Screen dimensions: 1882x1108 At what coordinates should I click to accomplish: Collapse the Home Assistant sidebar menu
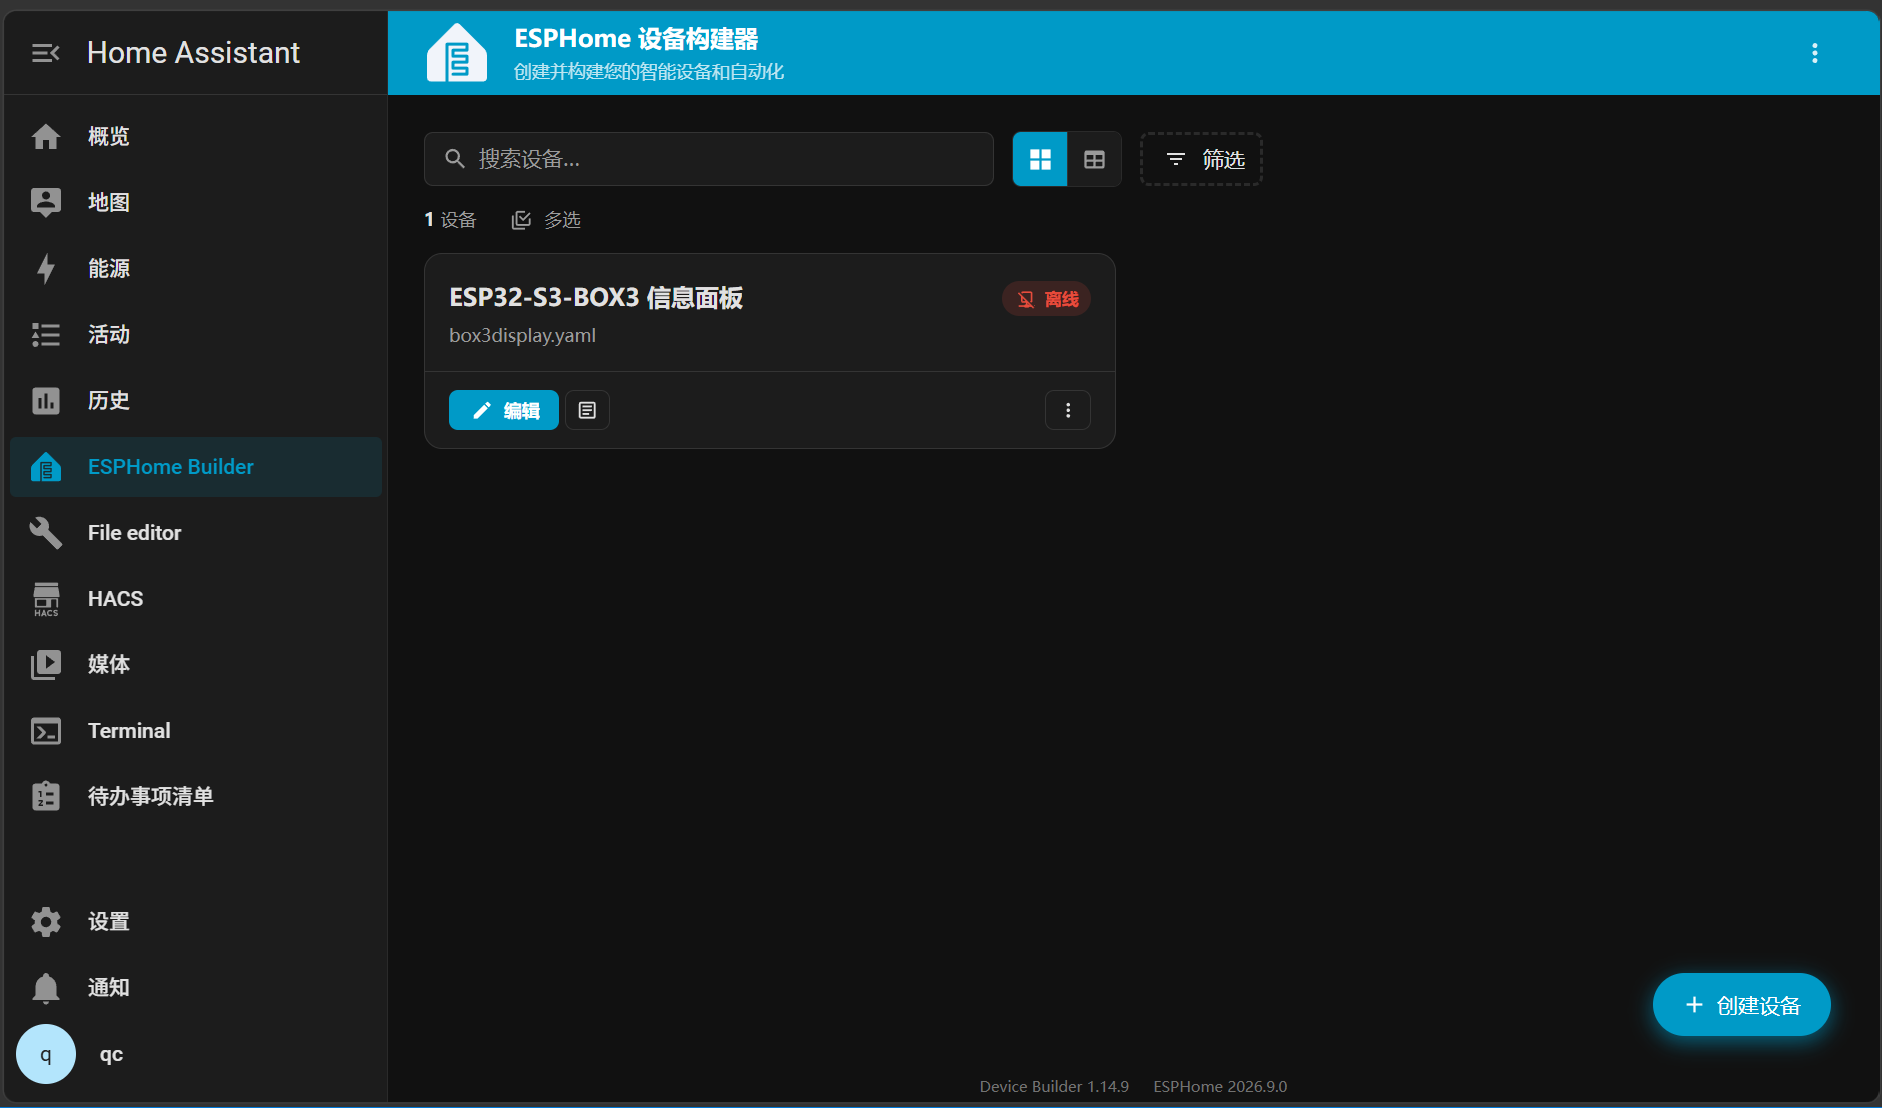[x=46, y=53]
